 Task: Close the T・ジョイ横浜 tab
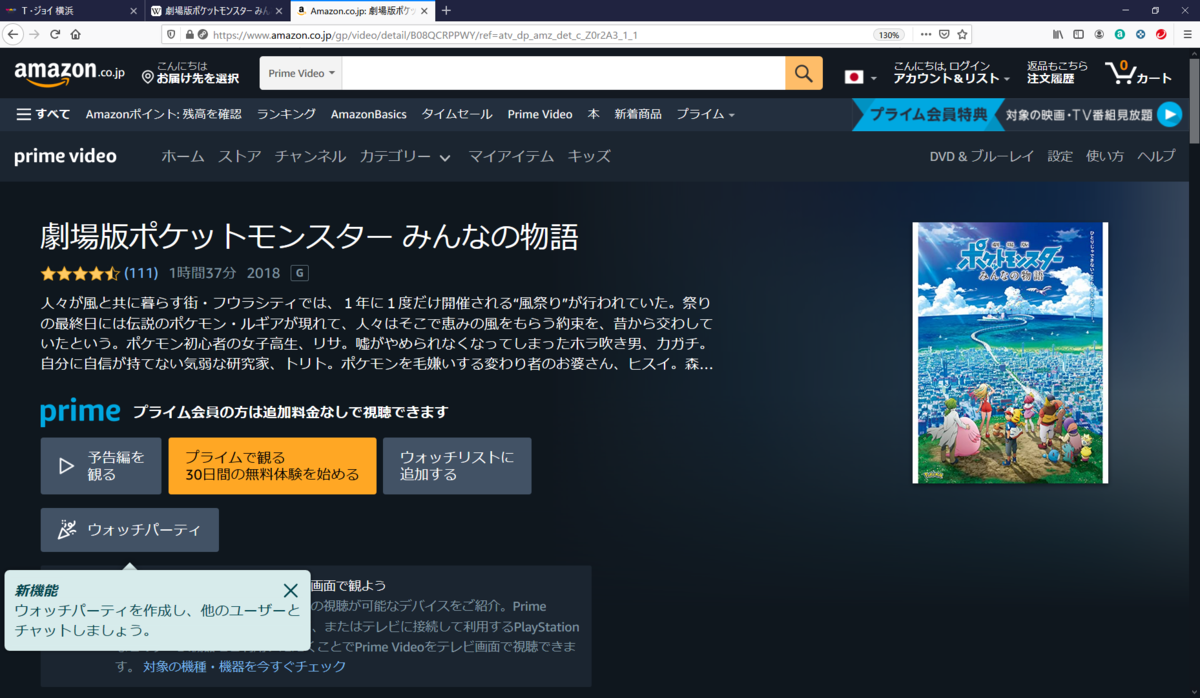(134, 11)
